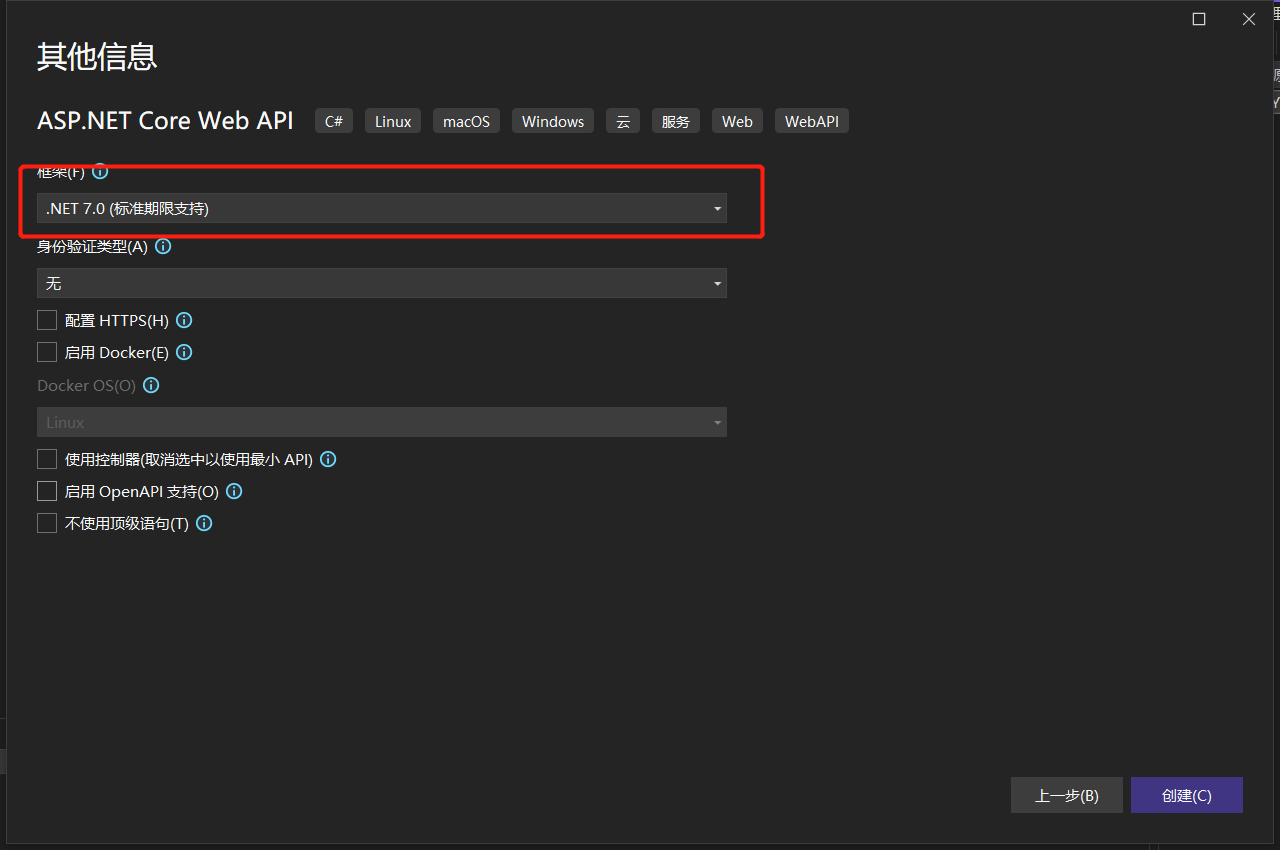Click the 创建(C) button
This screenshot has height=850, width=1280.
[1187, 795]
